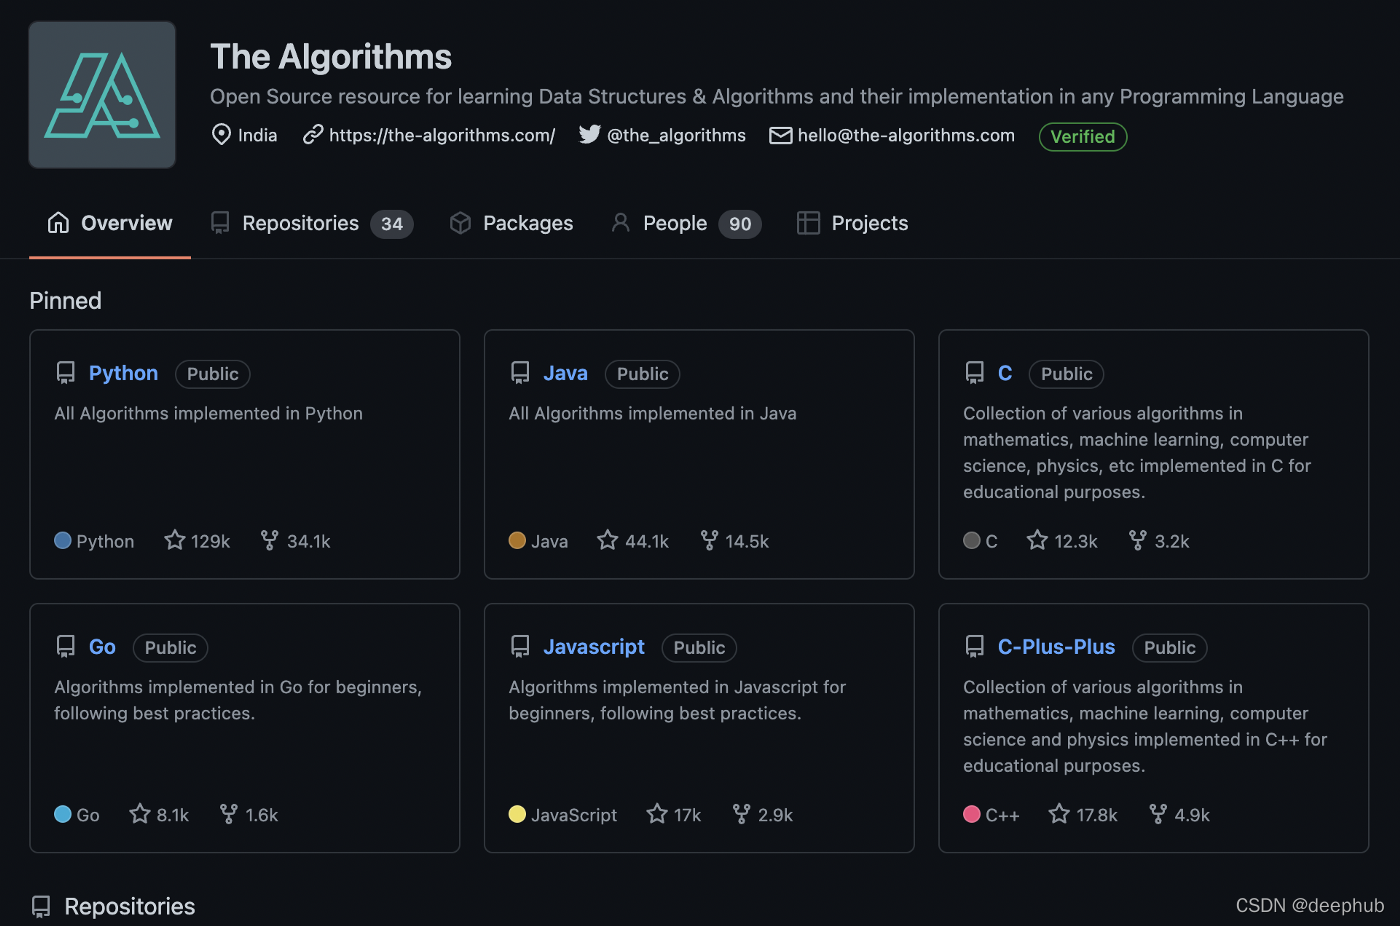1400x926 pixels.
Task: Click the star icon showing 17.8k
Action: (1059, 814)
